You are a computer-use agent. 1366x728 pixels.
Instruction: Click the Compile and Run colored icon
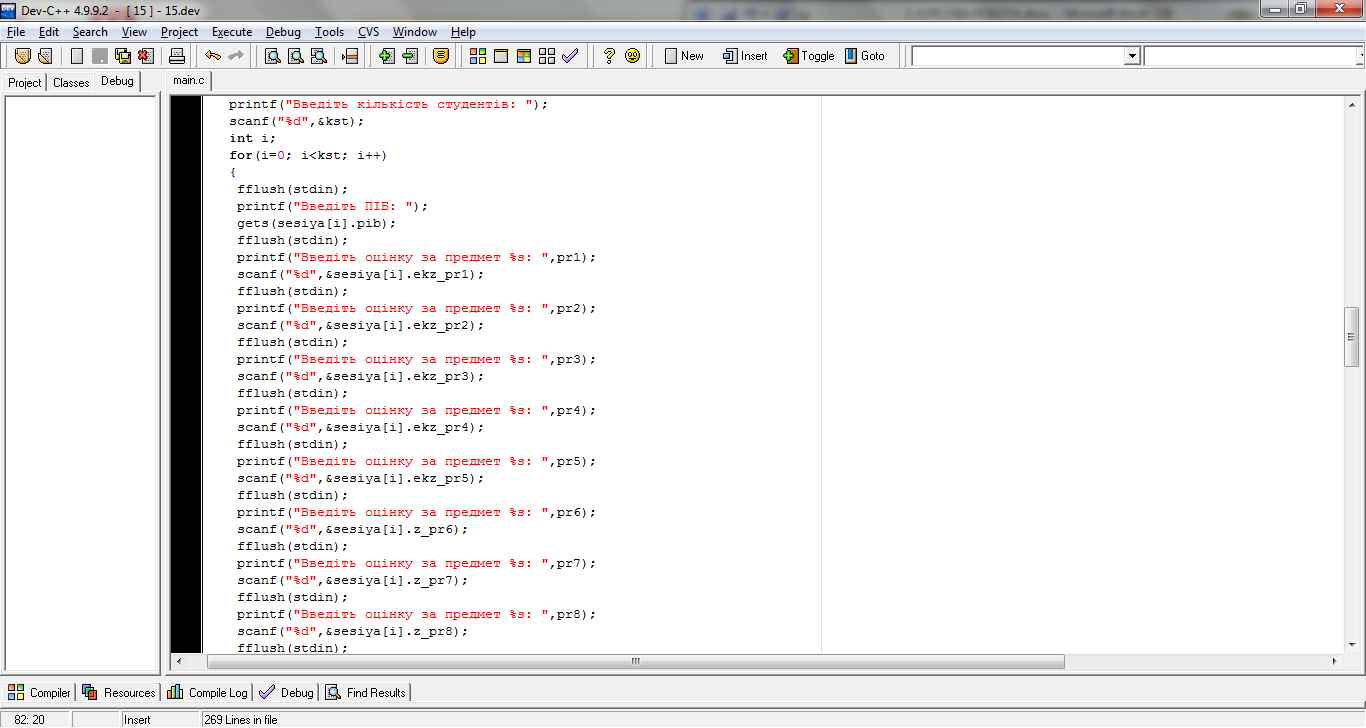(x=524, y=56)
